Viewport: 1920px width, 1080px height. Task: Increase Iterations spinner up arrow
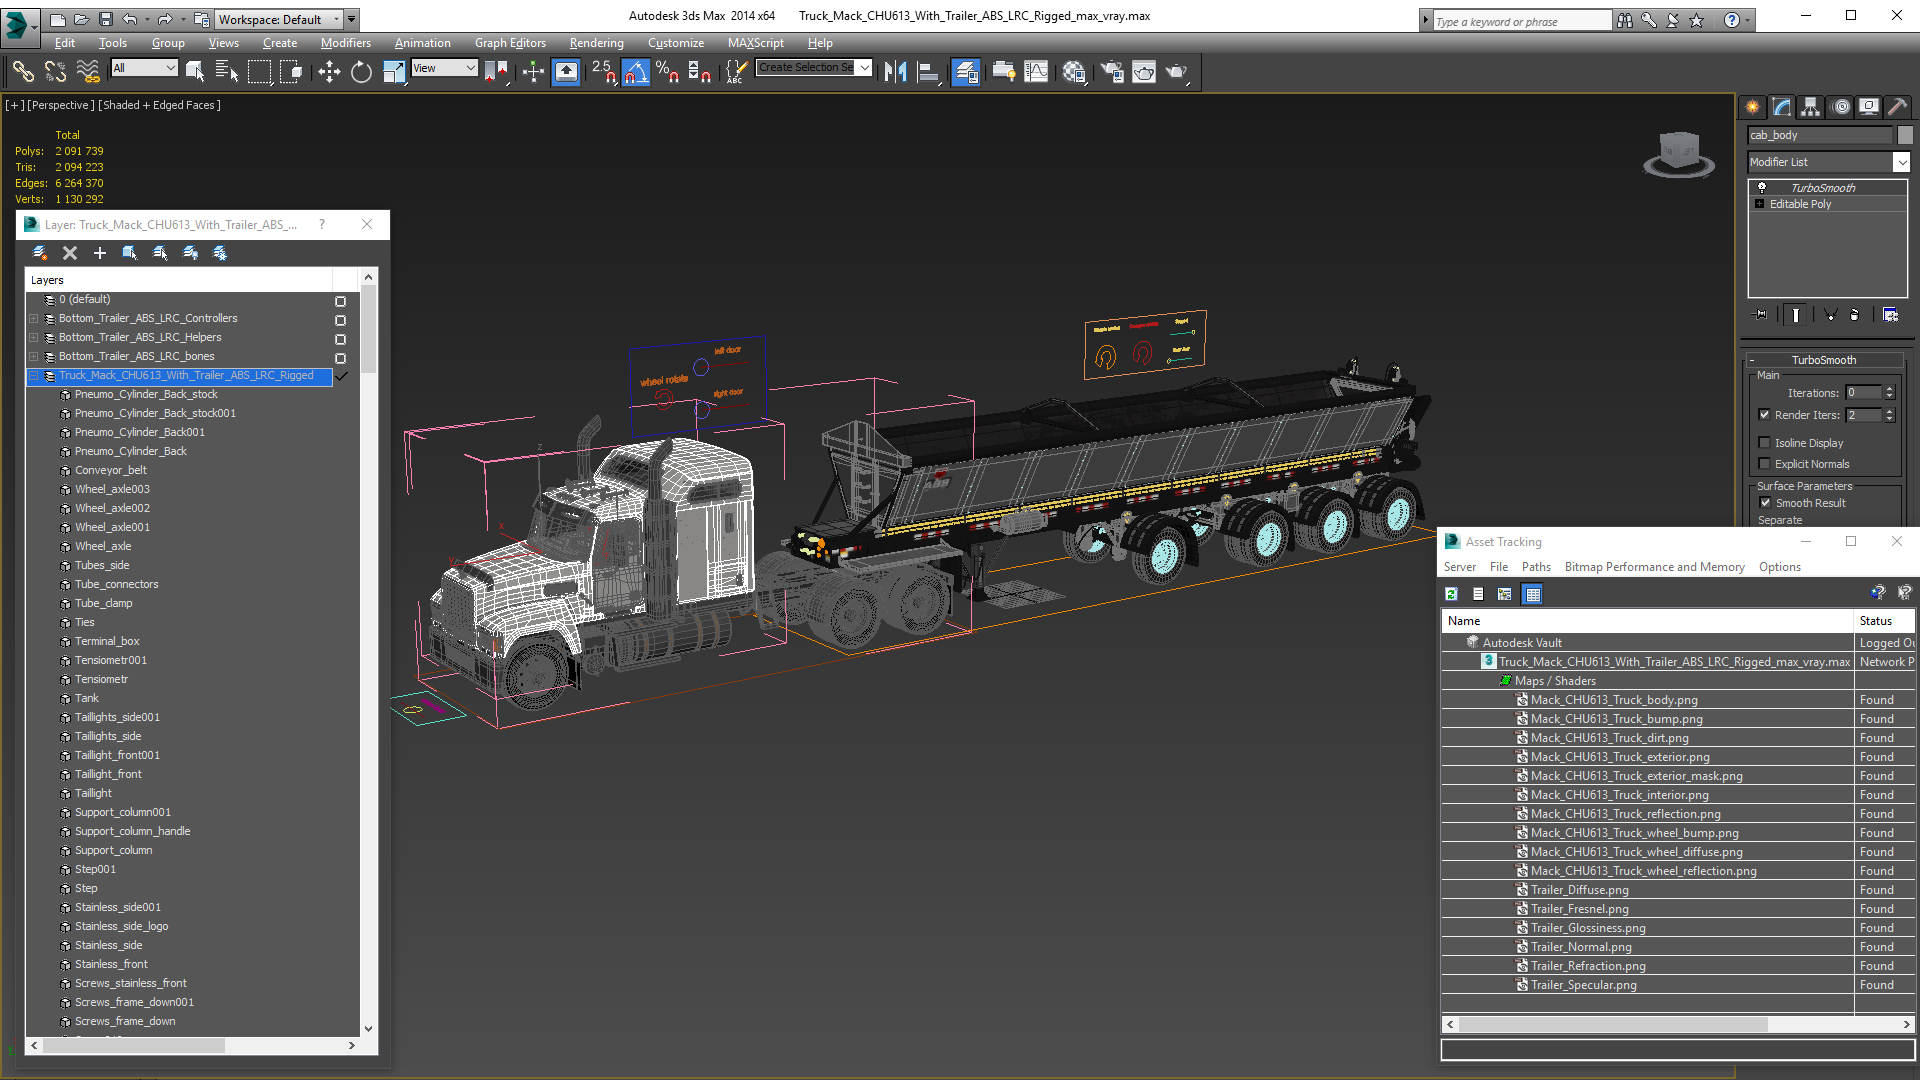click(1889, 389)
